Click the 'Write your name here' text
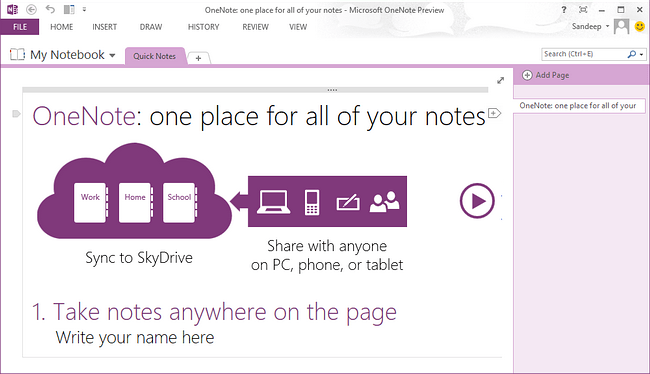The width and height of the screenshot is (650, 374). (x=135, y=338)
